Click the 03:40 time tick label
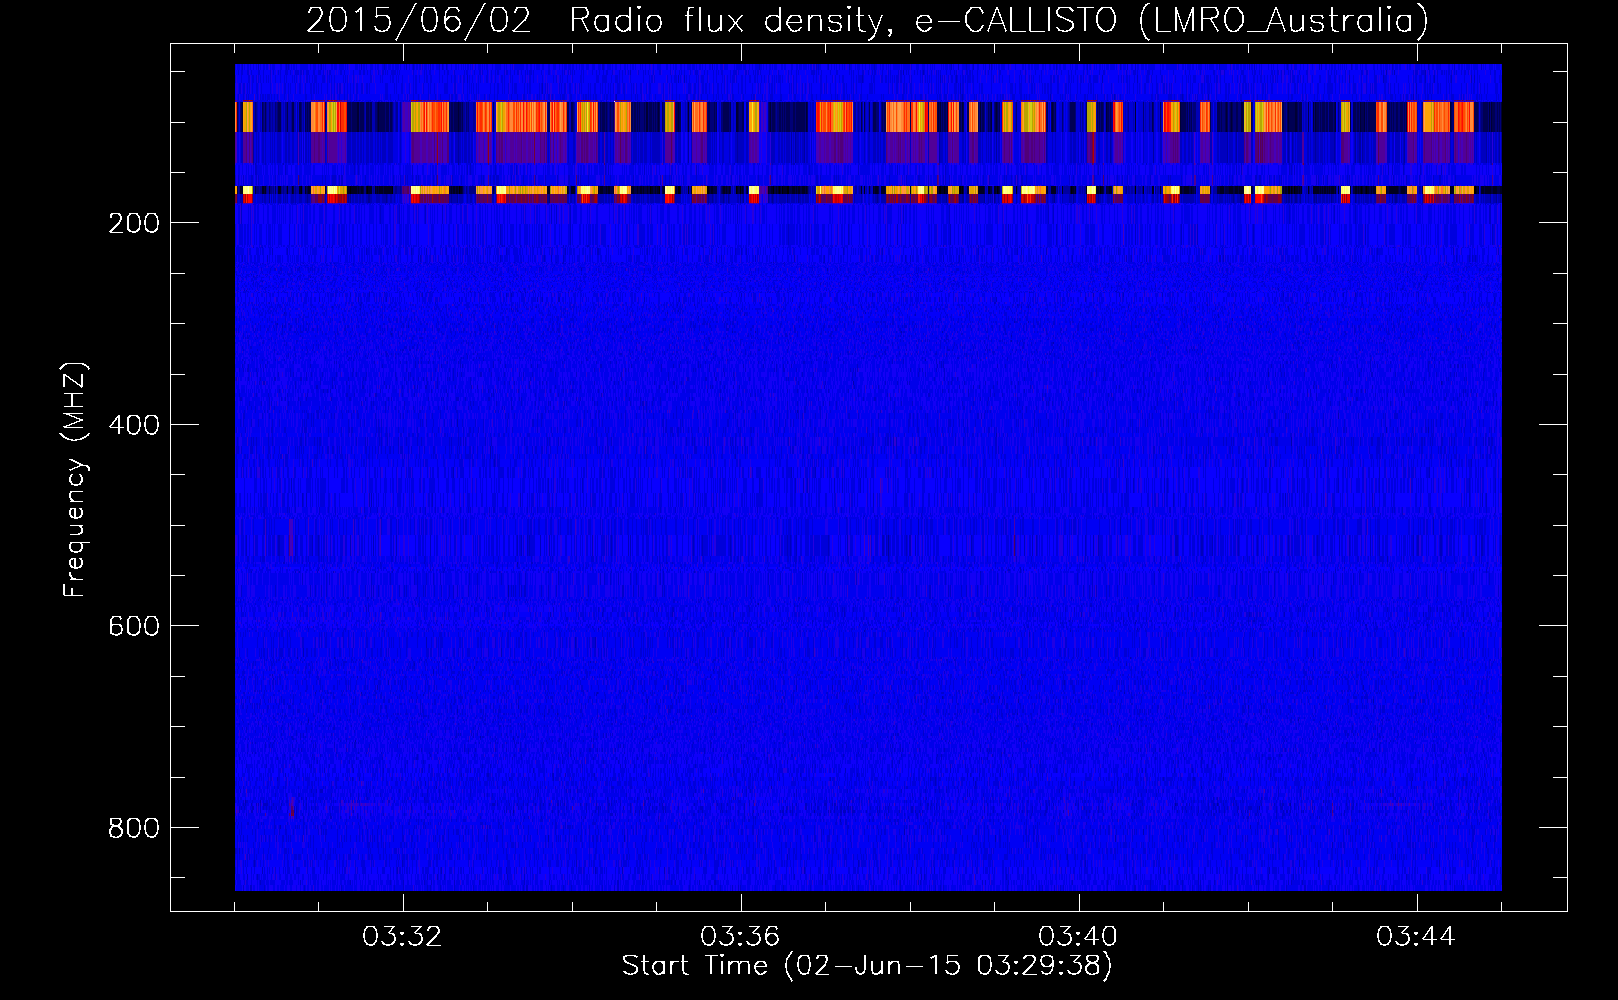 1078,937
